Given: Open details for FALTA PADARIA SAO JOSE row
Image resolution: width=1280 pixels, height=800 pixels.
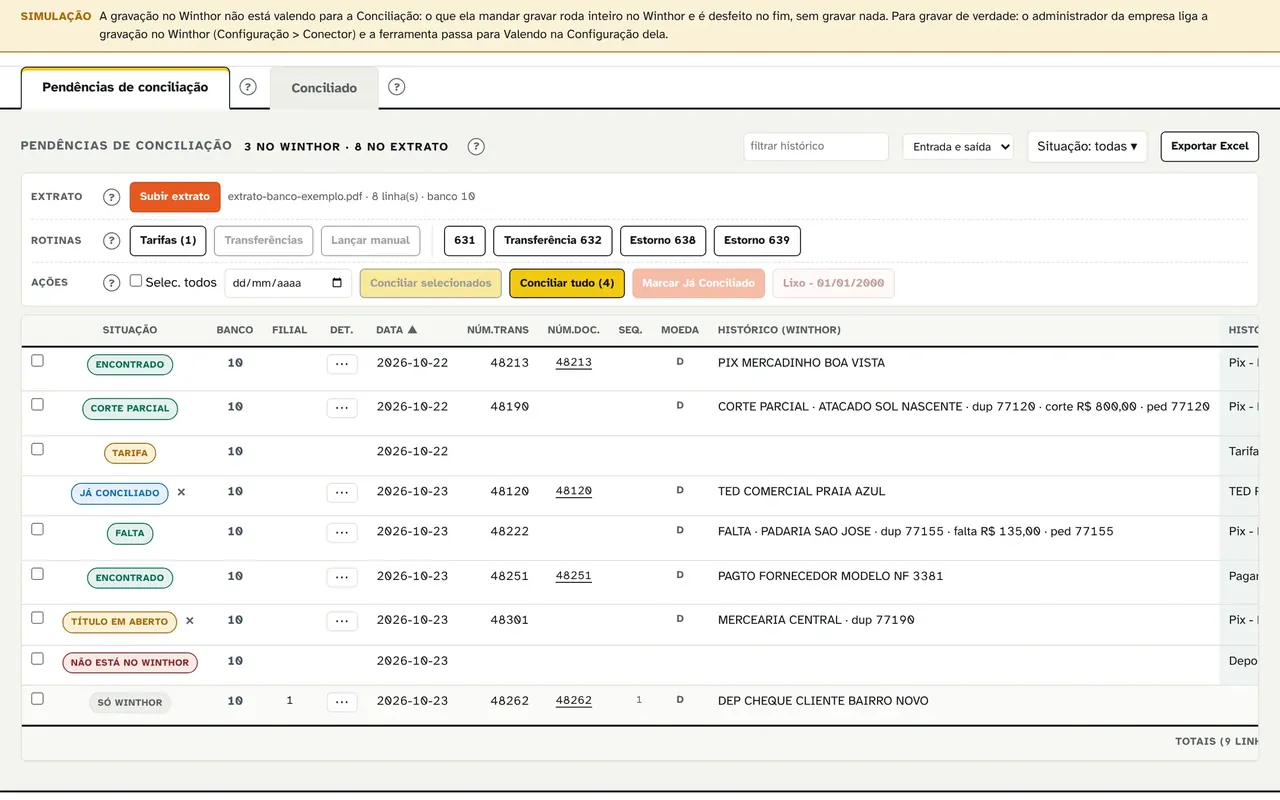Looking at the screenshot, I should click(x=342, y=532).
